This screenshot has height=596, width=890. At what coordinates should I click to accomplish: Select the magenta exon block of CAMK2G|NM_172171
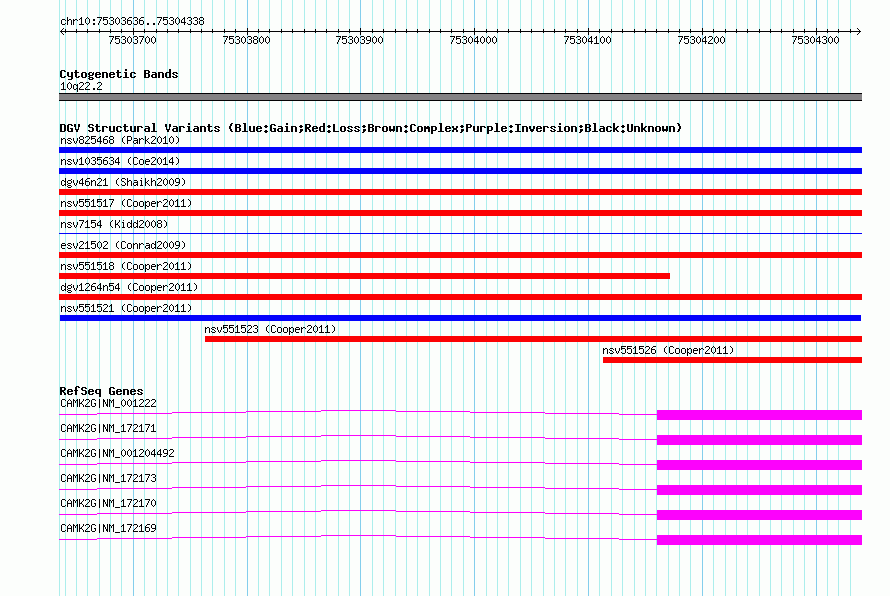pyautogui.click(x=759, y=440)
